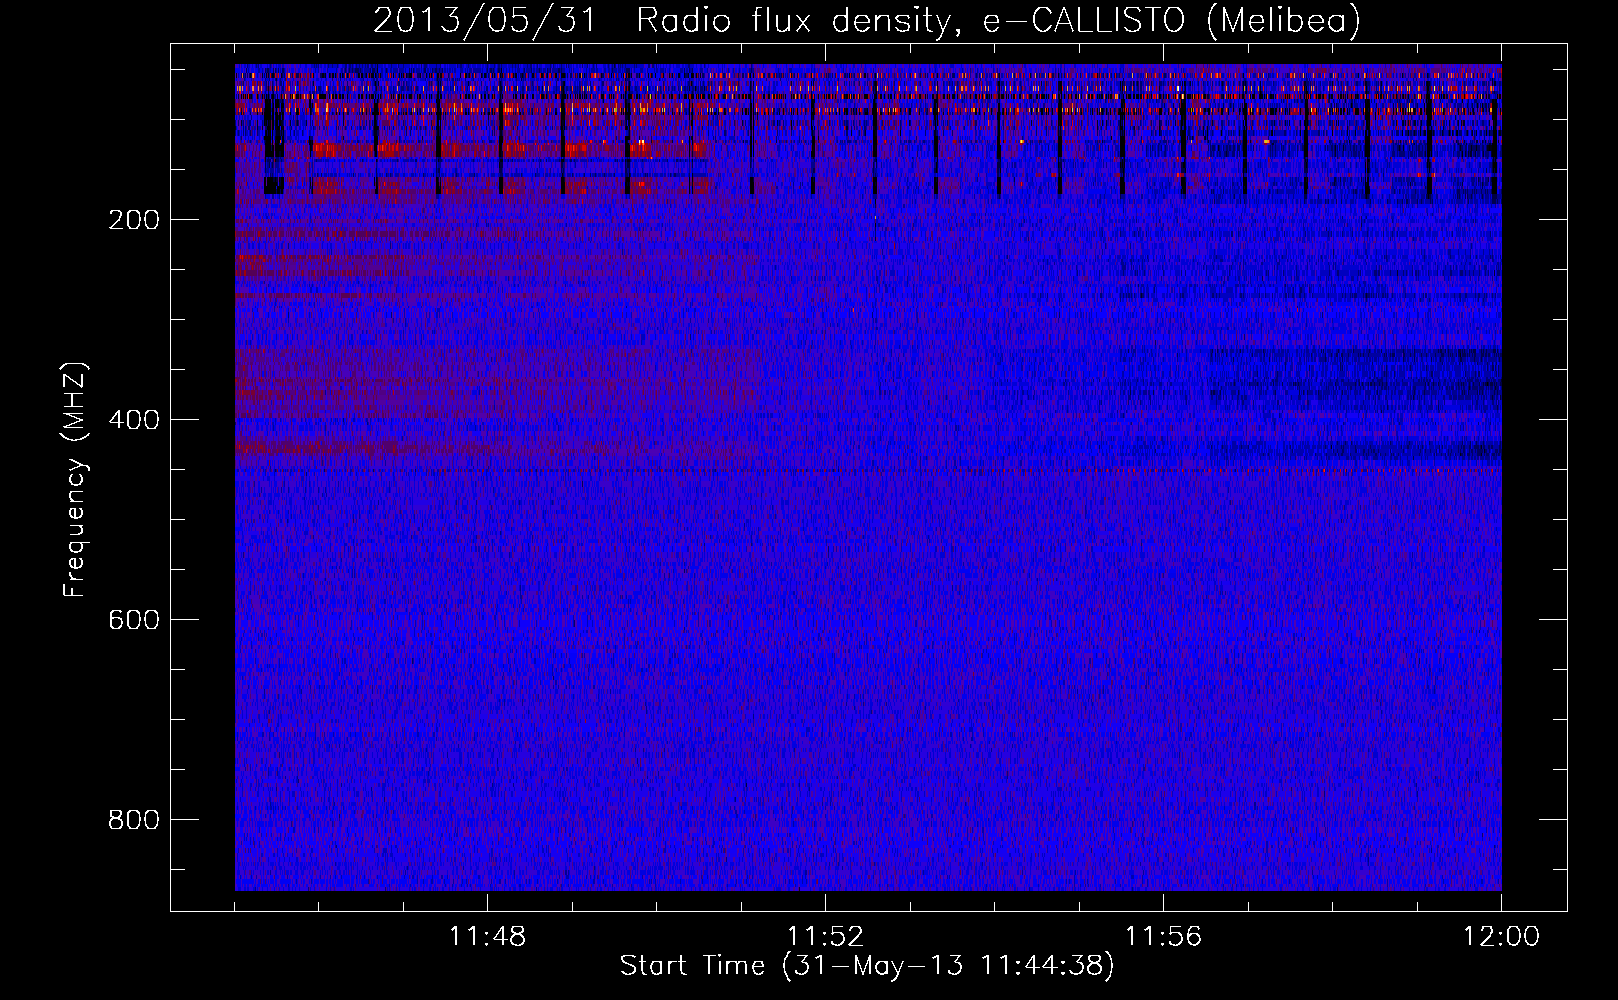This screenshot has width=1618, height=1000.
Task: Select the 400 frequency axis label
Action: click(134, 420)
